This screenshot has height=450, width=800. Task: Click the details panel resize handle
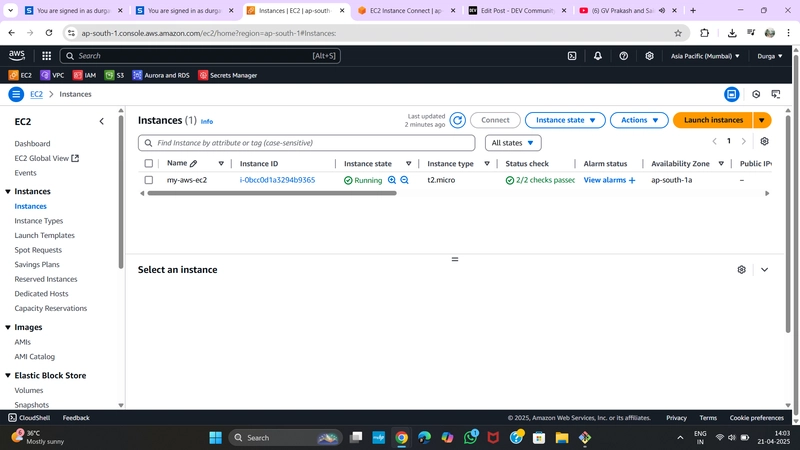click(455, 259)
